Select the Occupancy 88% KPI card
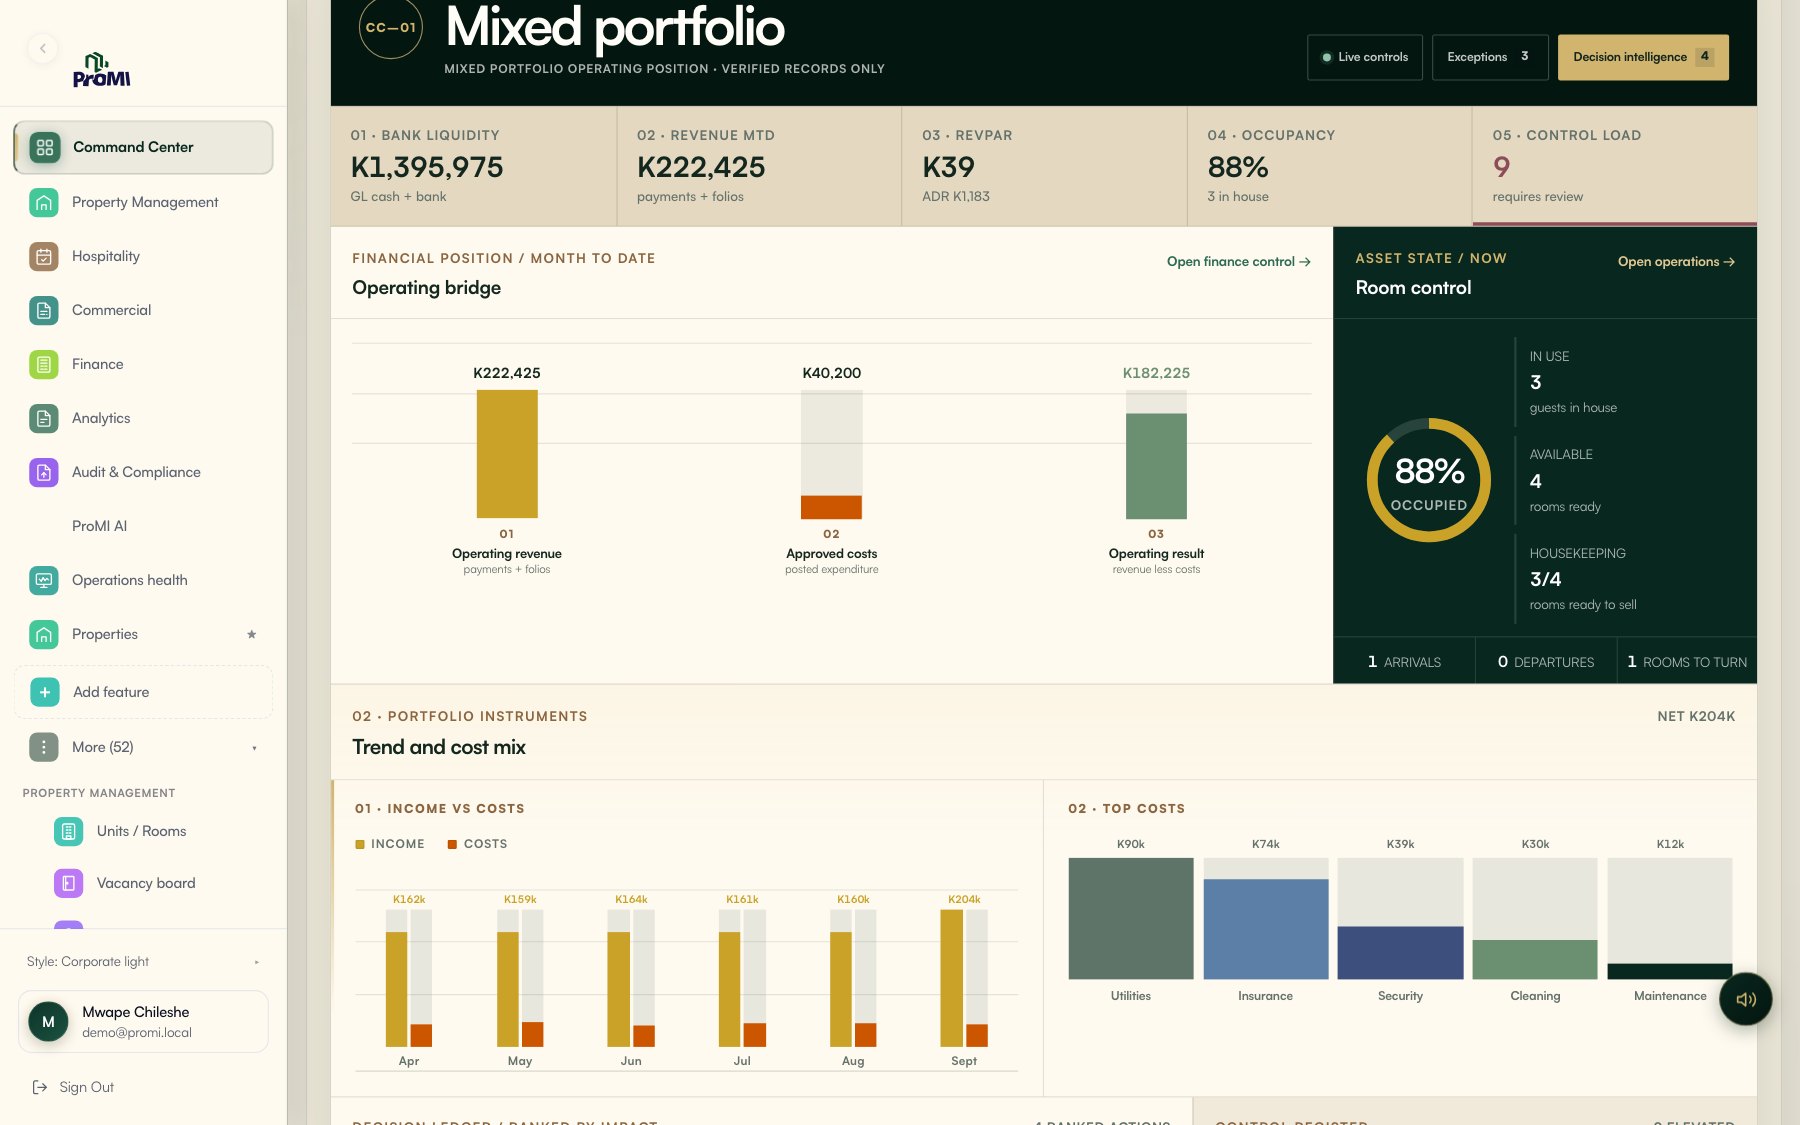 point(1329,166)
